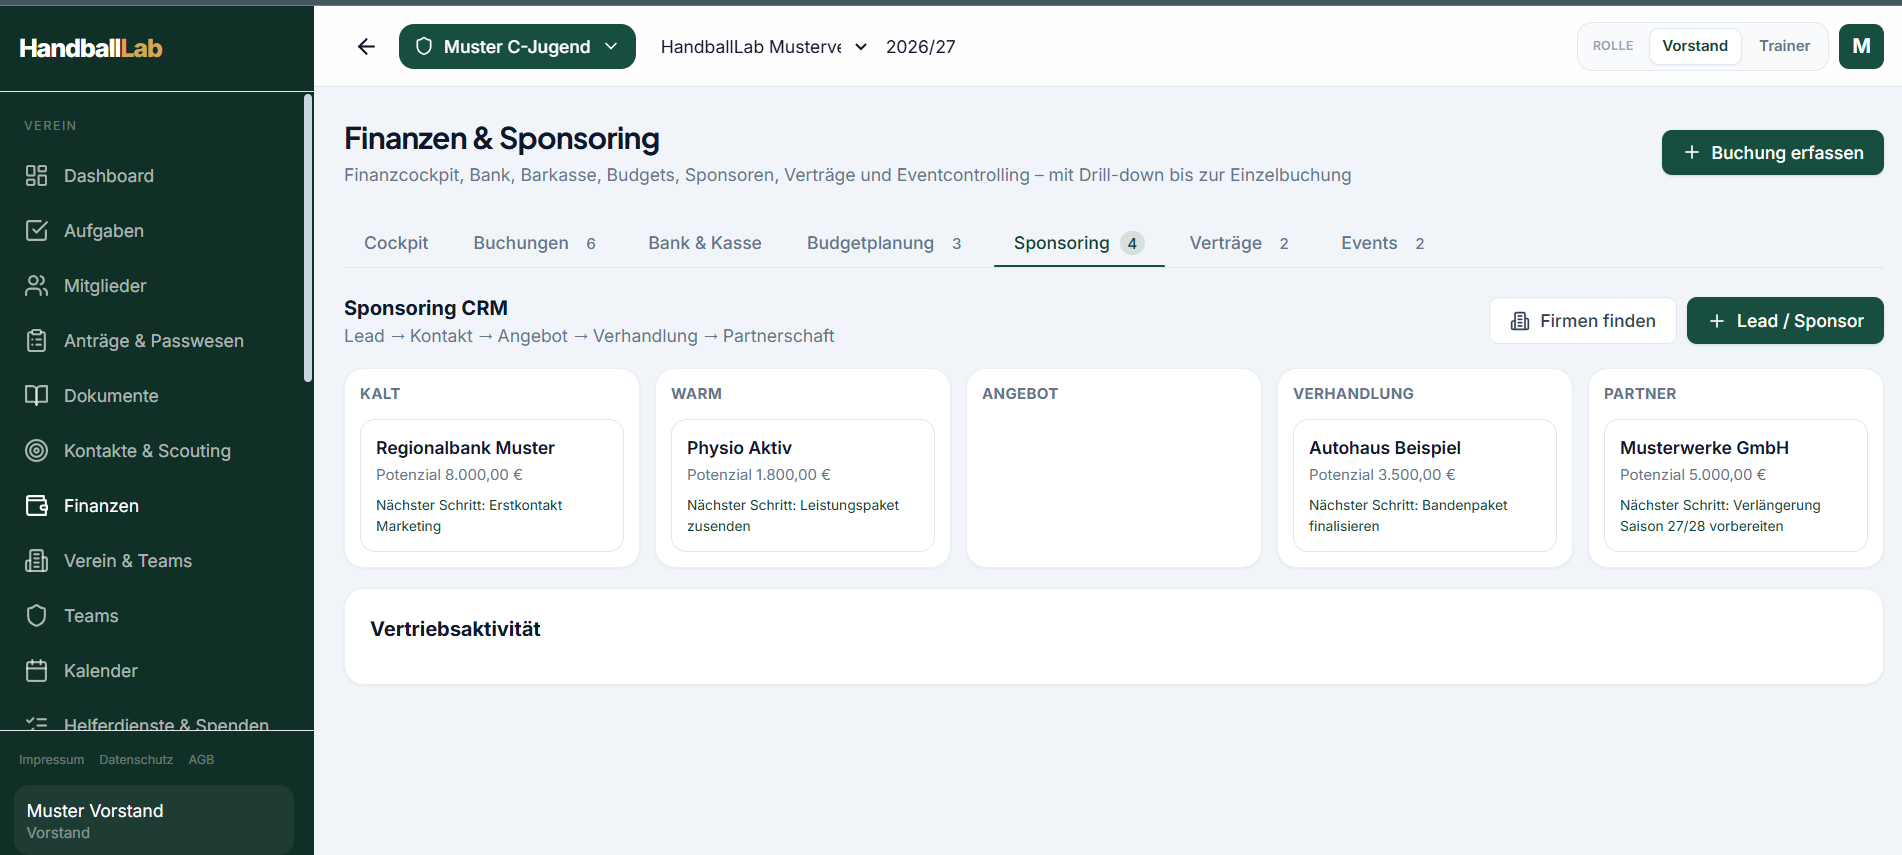Click the plus icon on Lead / Sponsor
The width and height of the screenshot is (1902, 855).
tap(1717, 321)
